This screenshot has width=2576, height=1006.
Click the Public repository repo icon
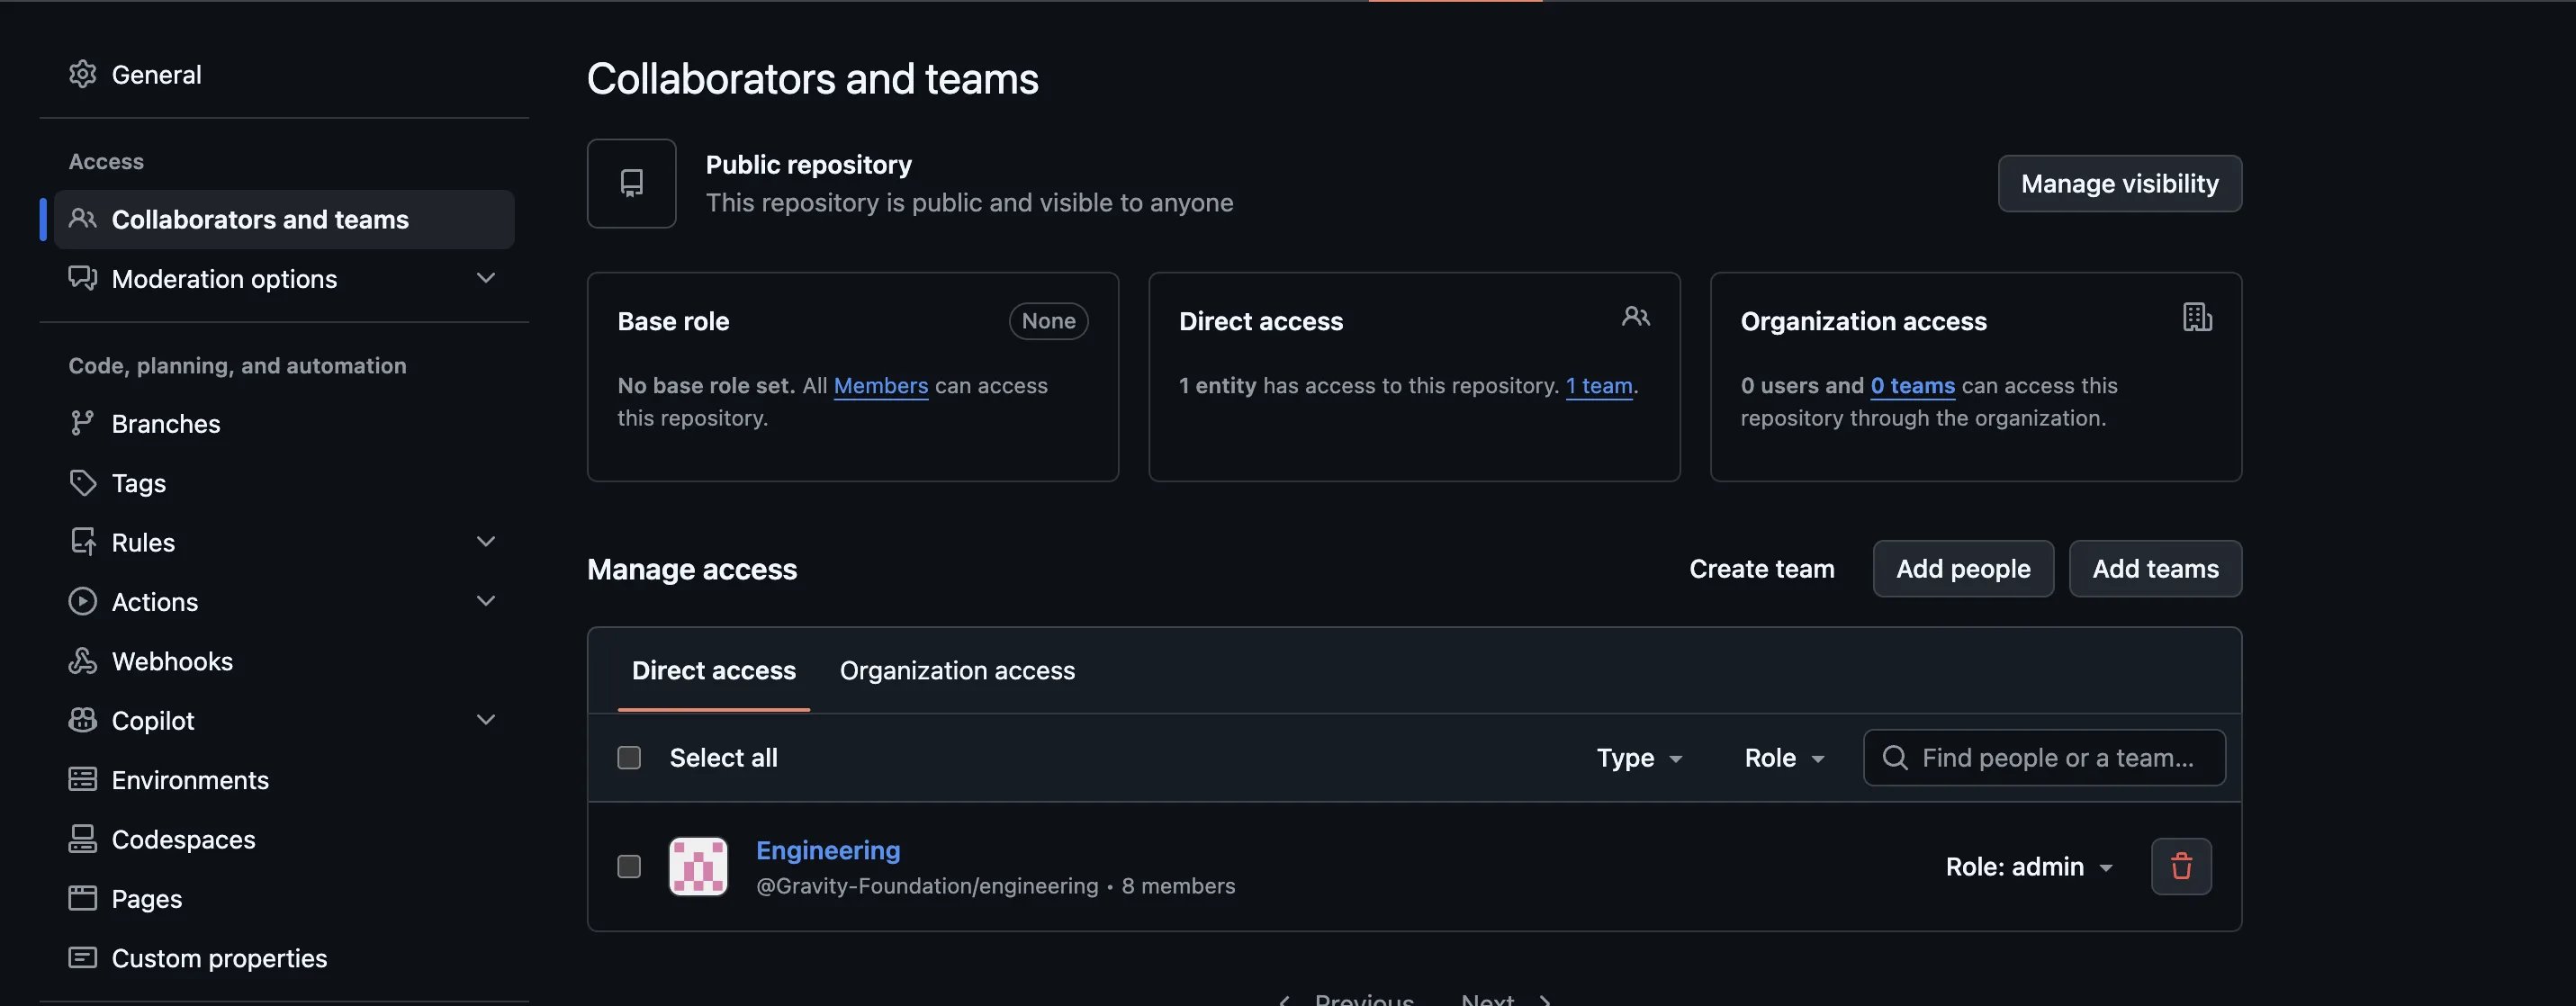tap(631, 183)
